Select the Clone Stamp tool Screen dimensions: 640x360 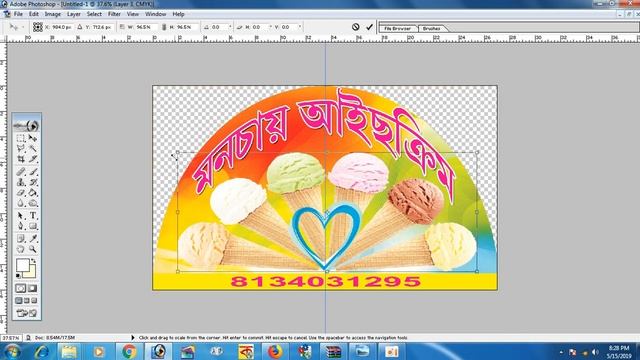tap(21, 182)
